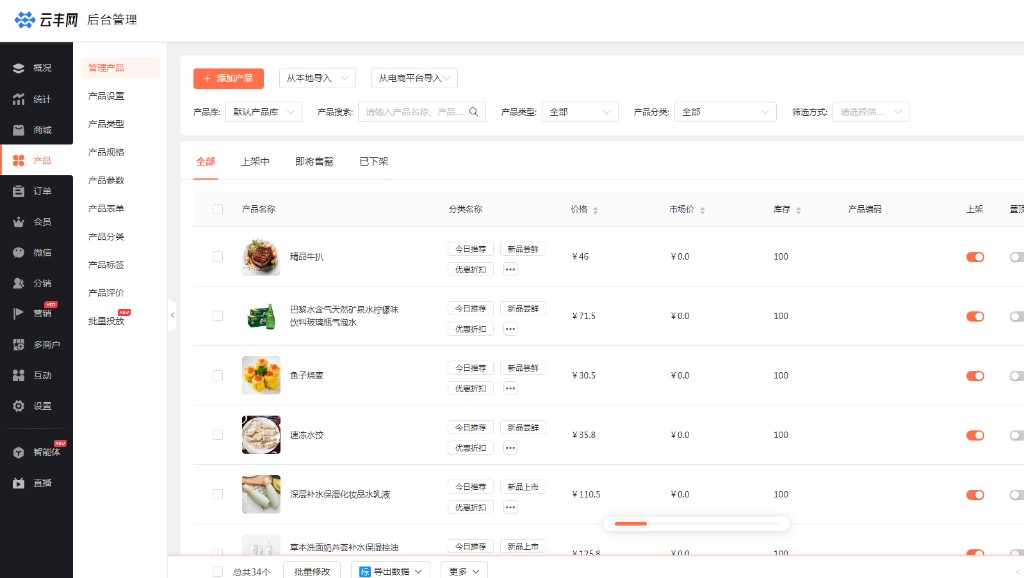Toggle the 上架 switch for 巴黎水 product
The height and width of the screenshot is (578, 1024).
click(975, 316)
